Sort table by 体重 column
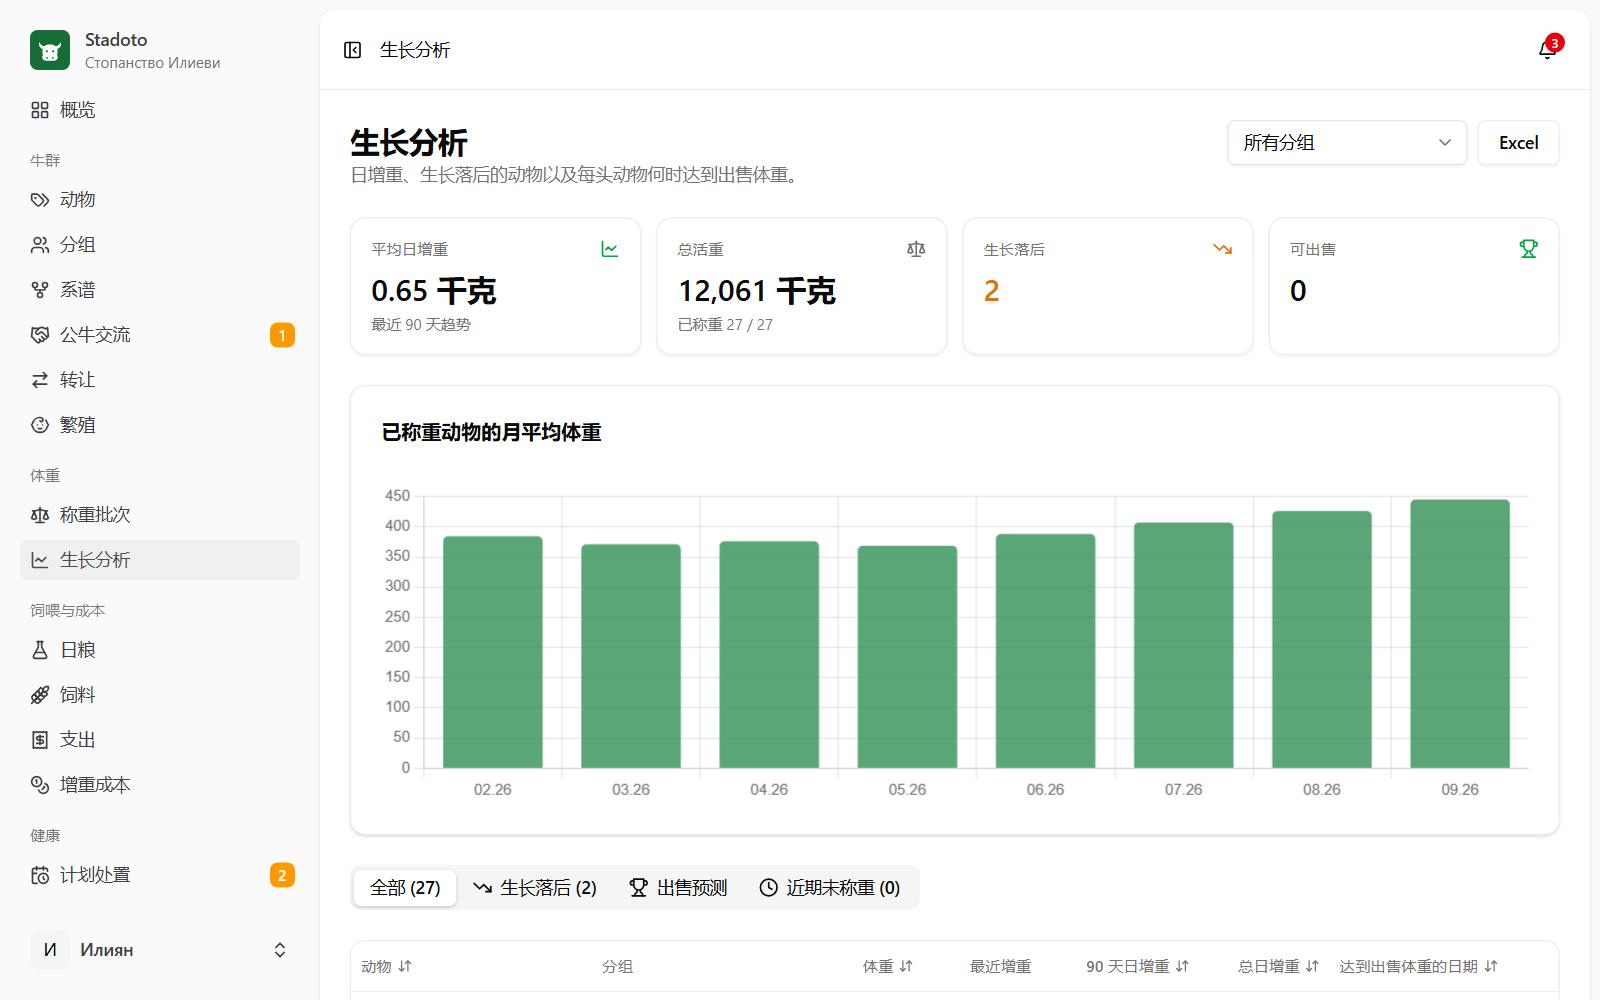1600x1000 pixels. 888,967
